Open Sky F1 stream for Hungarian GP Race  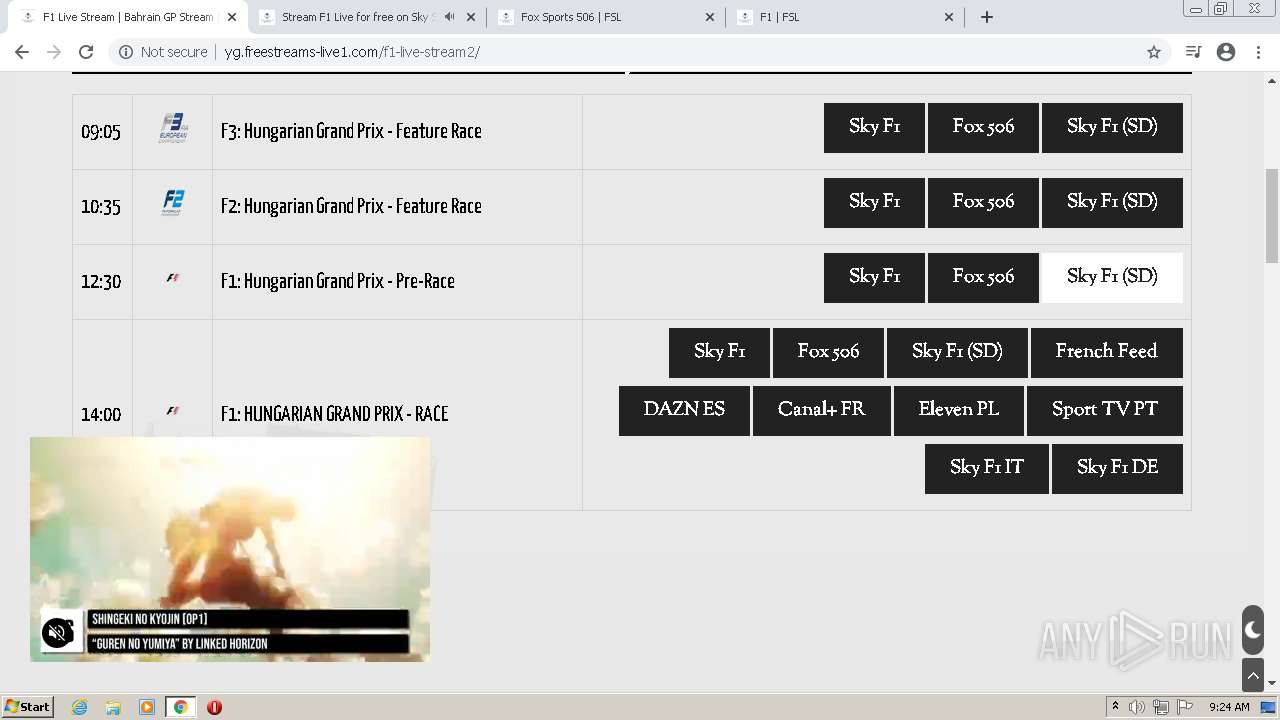[x=719, y=352]
